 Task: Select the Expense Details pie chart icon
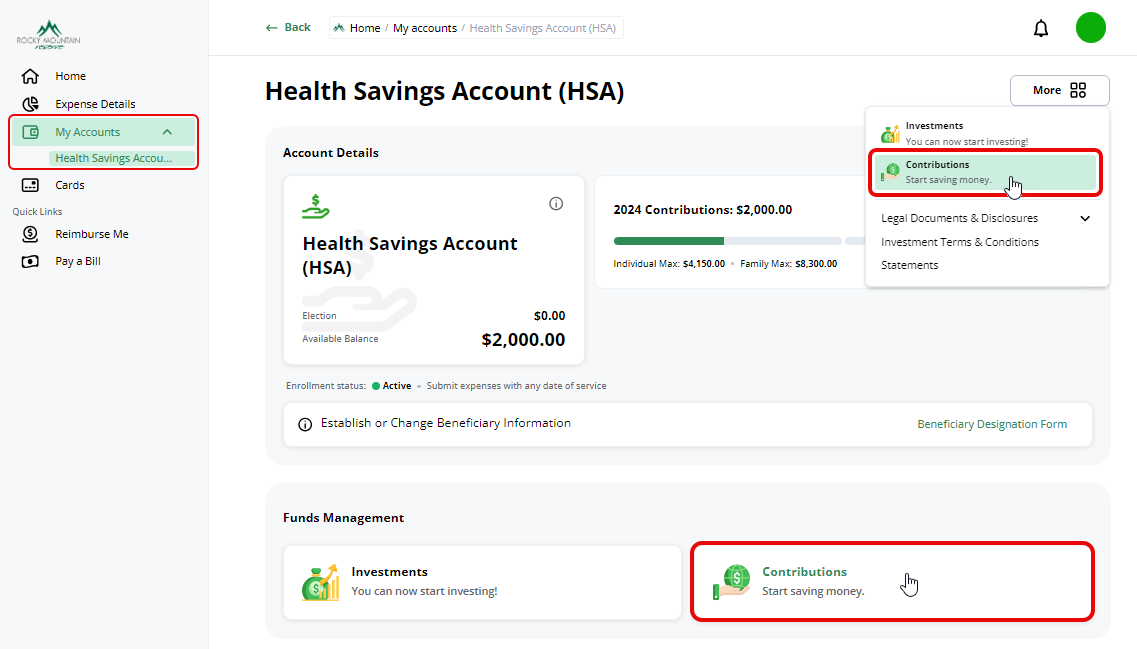tap(30, 104)
